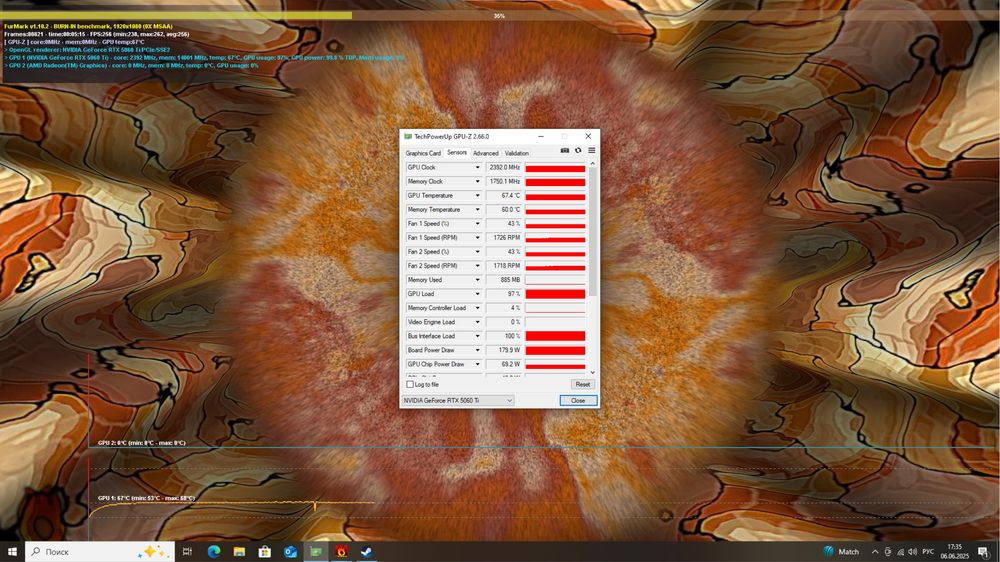
Task: Click the РУС language indicator
Action: tap(928, 552)
